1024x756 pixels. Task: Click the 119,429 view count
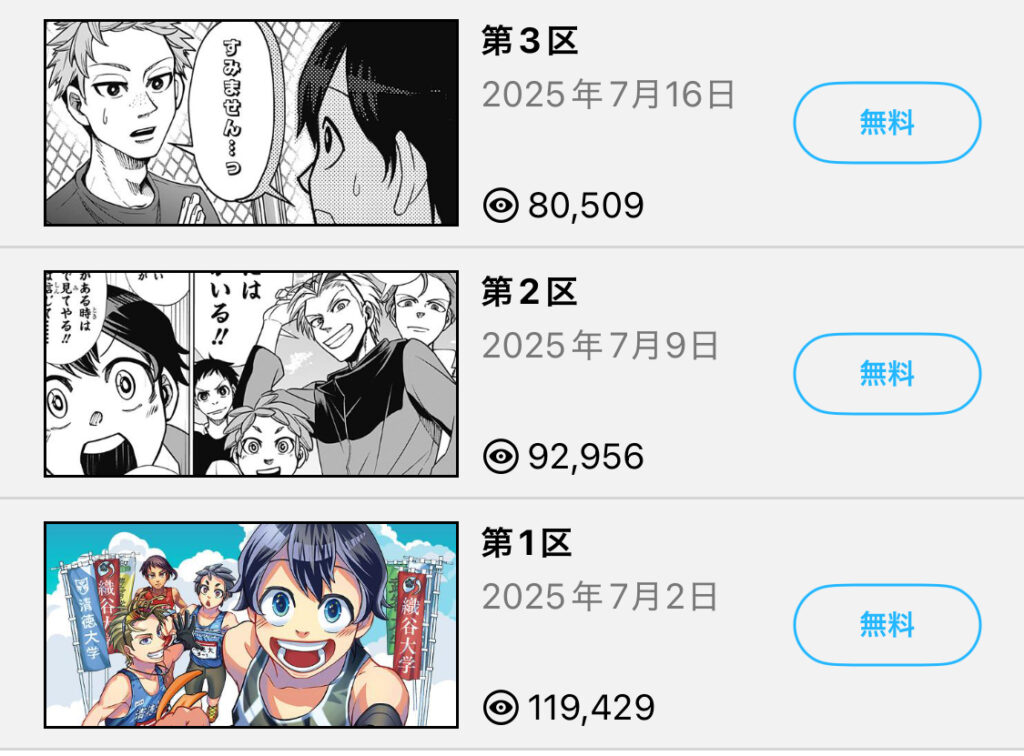tap(591, 708)
